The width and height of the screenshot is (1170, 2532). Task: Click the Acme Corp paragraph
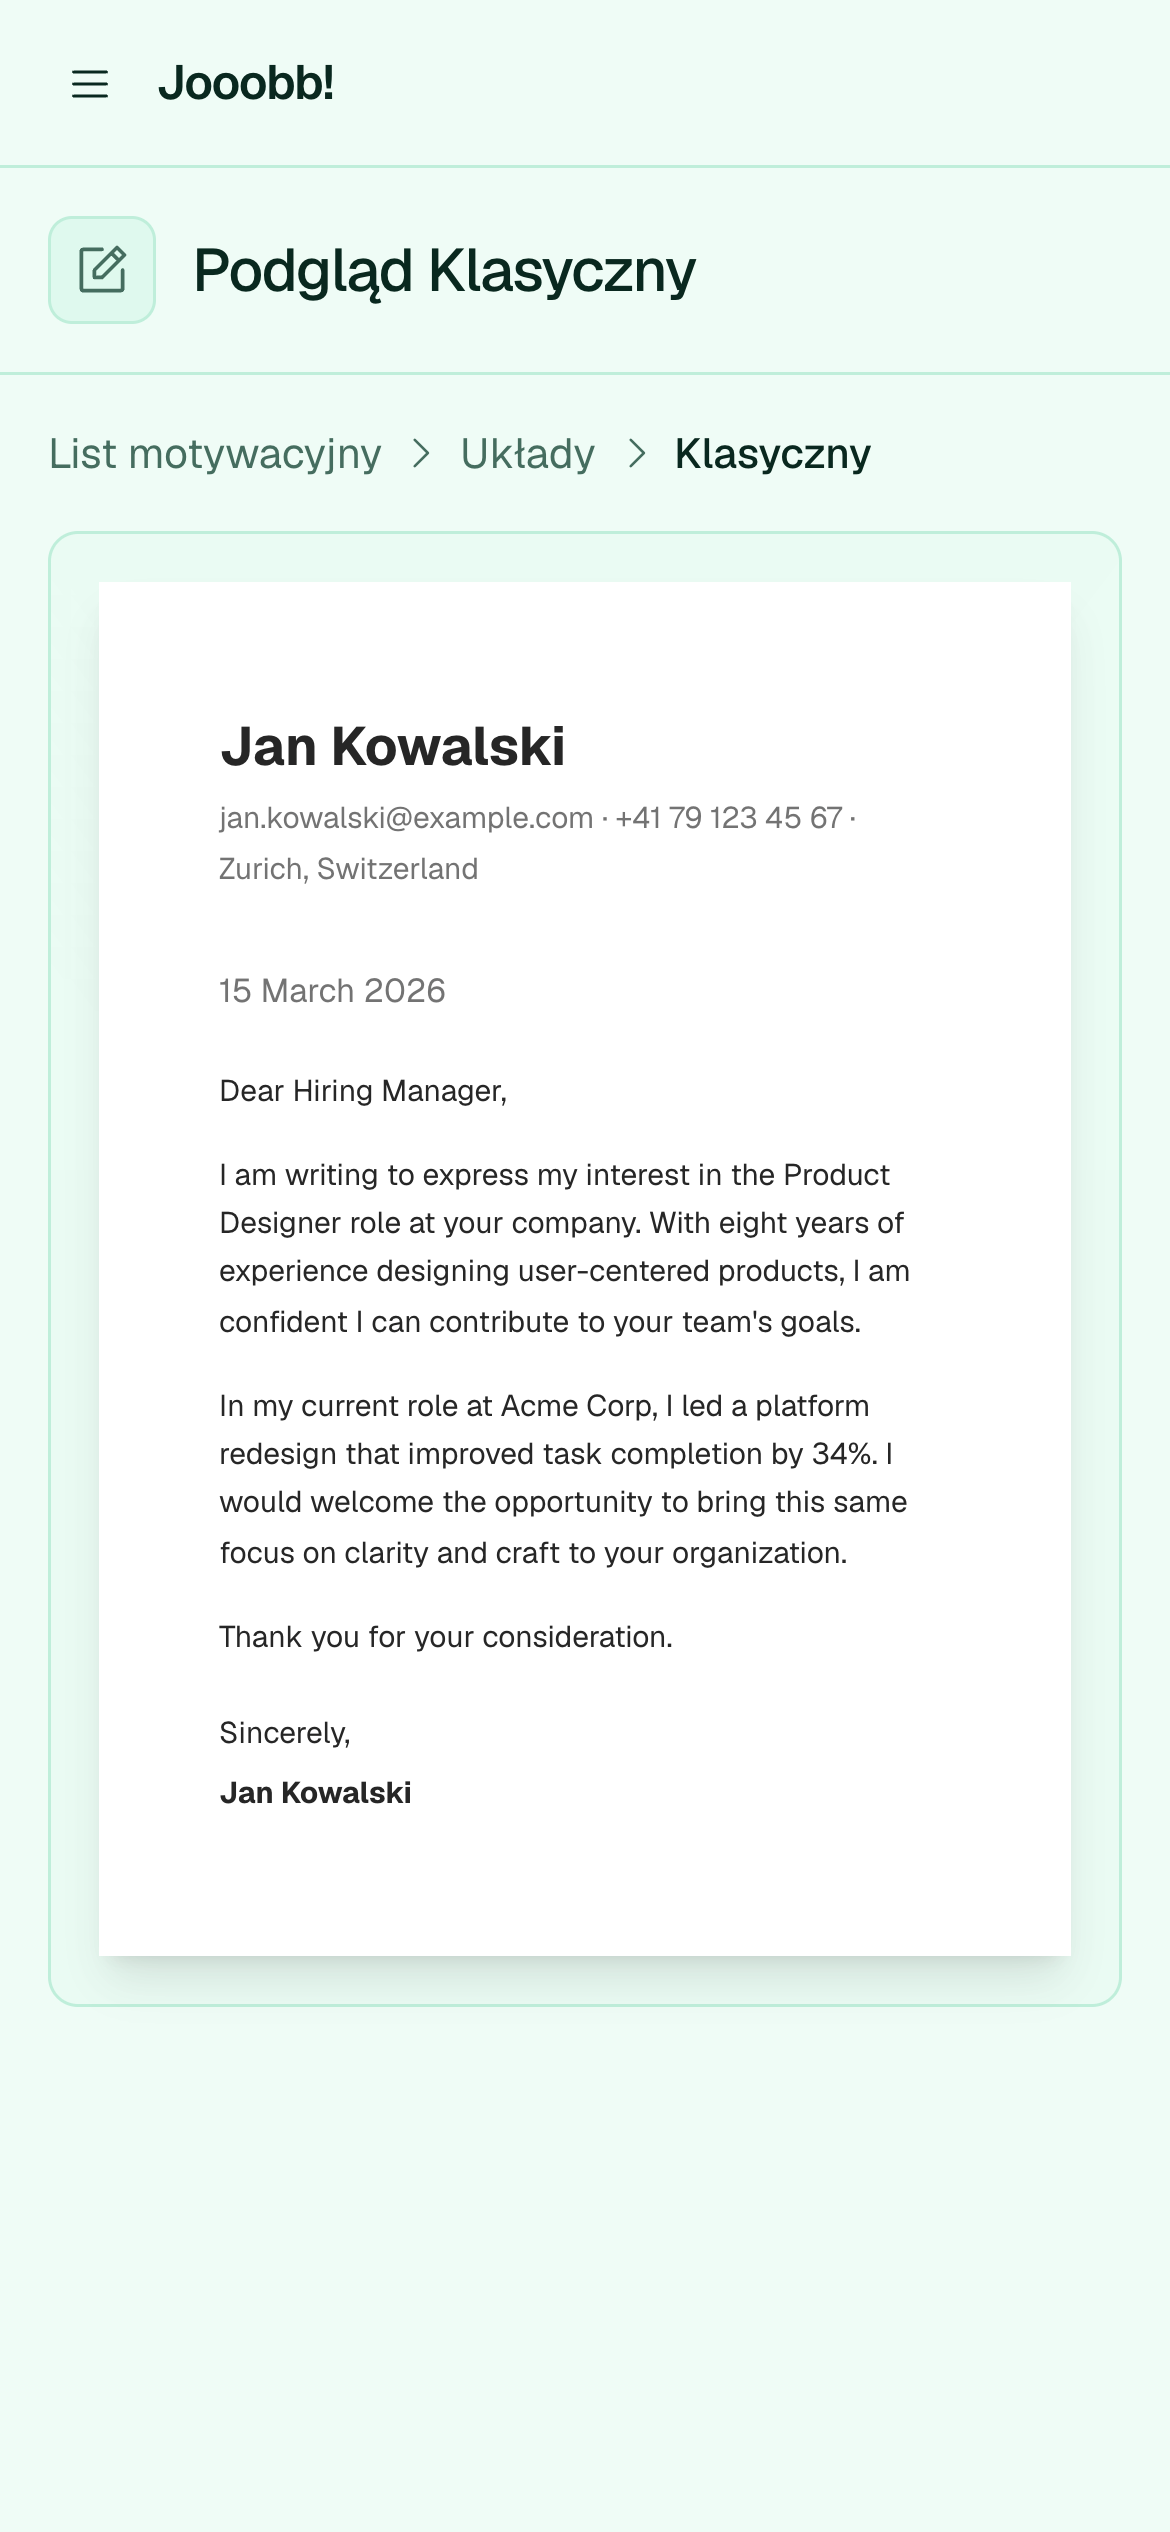(564, 1479)
